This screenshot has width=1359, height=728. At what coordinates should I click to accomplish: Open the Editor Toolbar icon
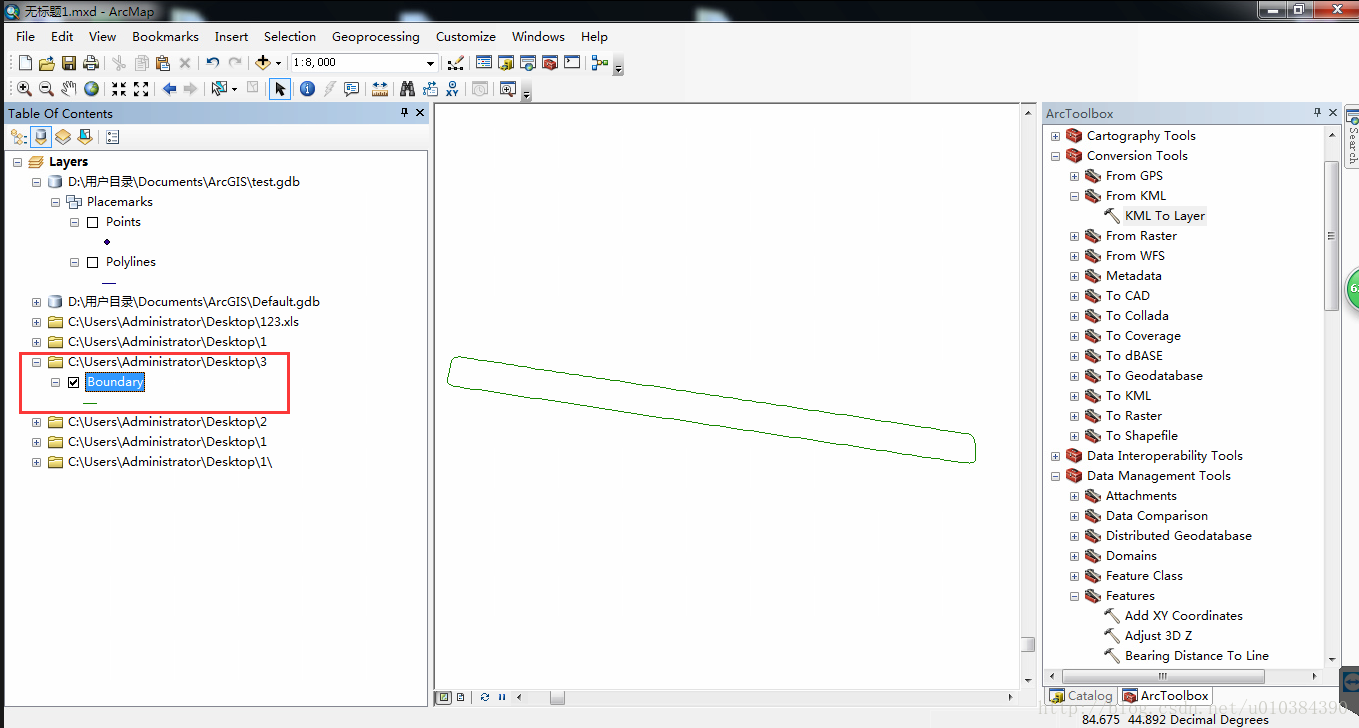[456, 63]
